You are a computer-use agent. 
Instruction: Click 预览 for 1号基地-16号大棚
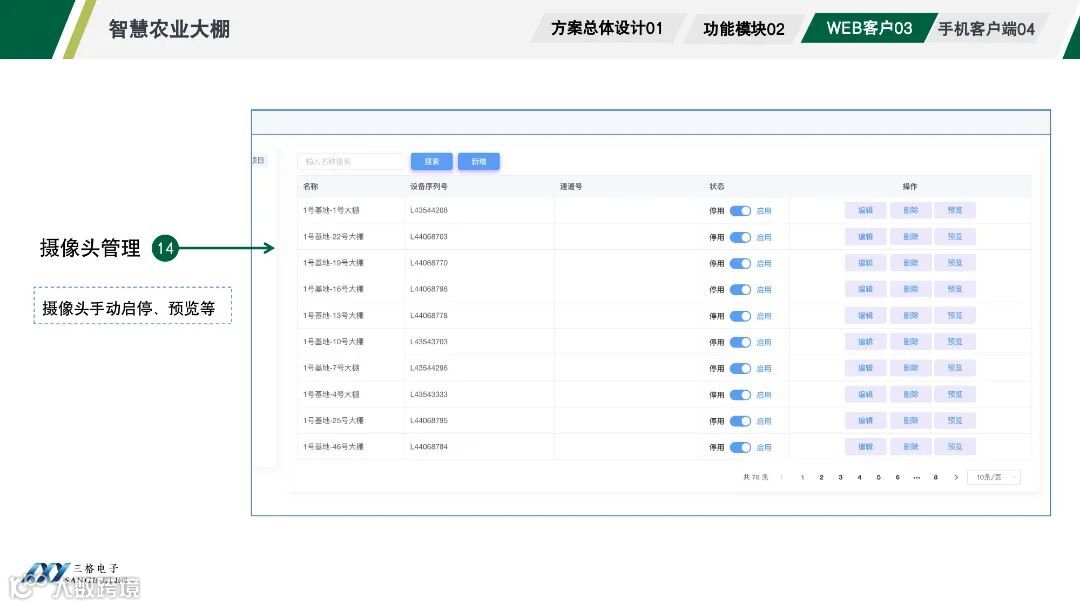[955, 289]
